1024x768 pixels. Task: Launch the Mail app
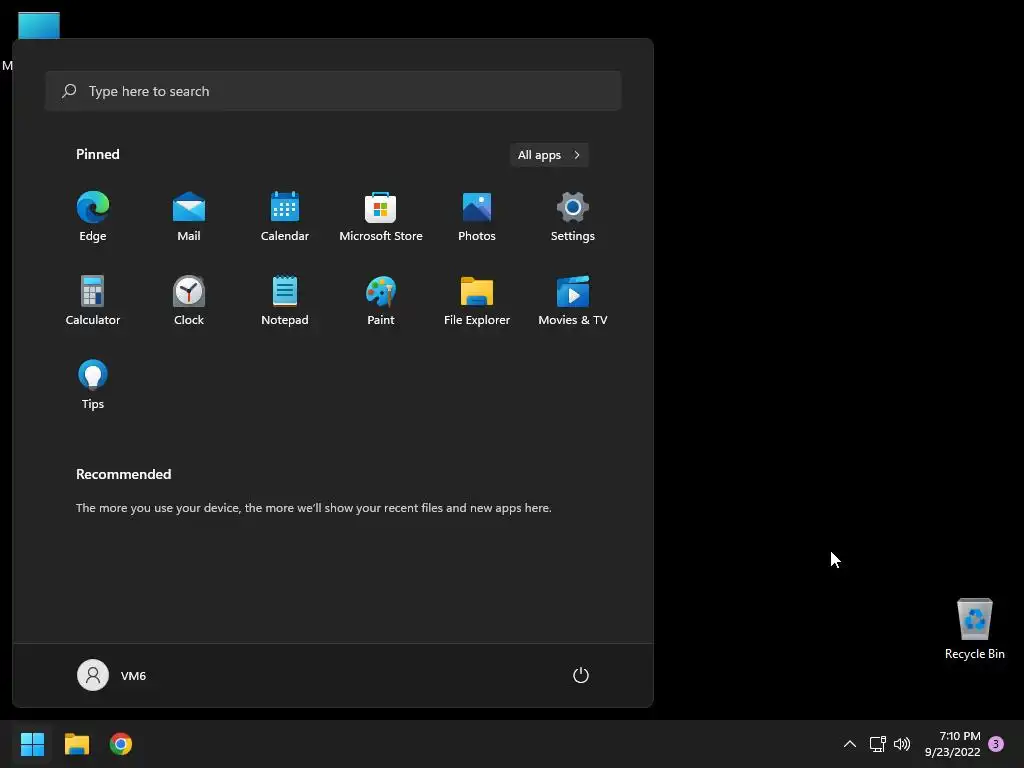click(x=189, y=217)
